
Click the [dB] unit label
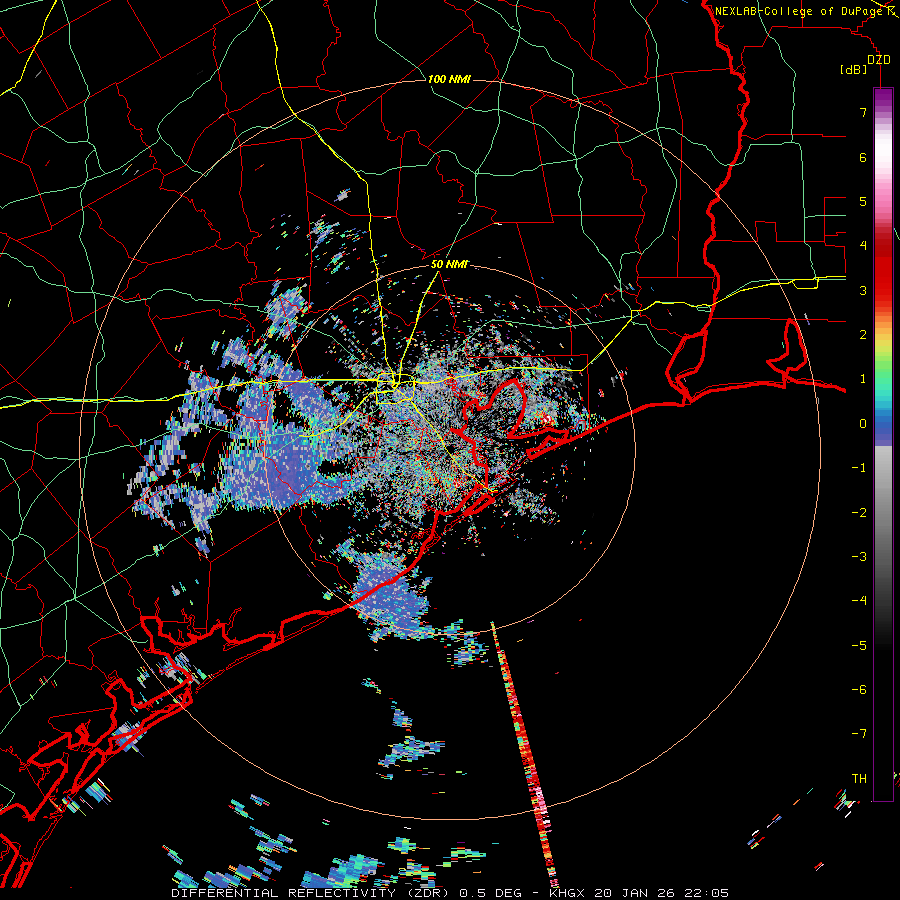pyautogui.click(x=854, y=69)
